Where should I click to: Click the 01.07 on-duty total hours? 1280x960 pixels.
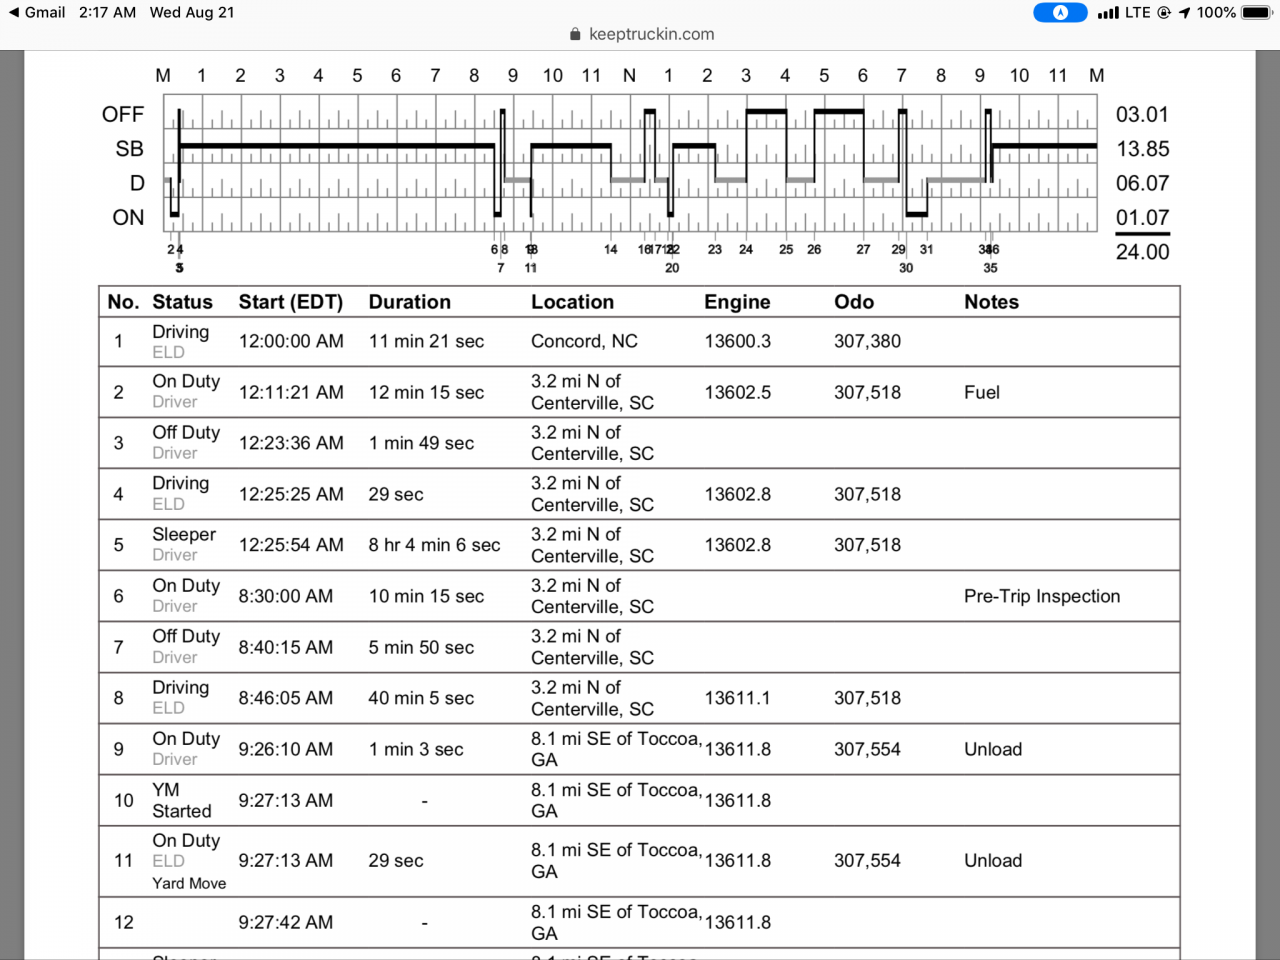[1142, 218]
